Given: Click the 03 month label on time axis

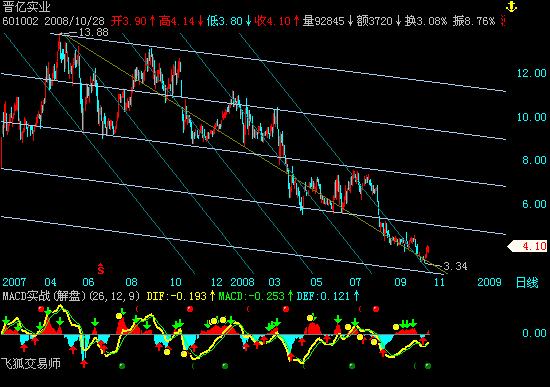Looking at the screenshot, I should point(275,282).
